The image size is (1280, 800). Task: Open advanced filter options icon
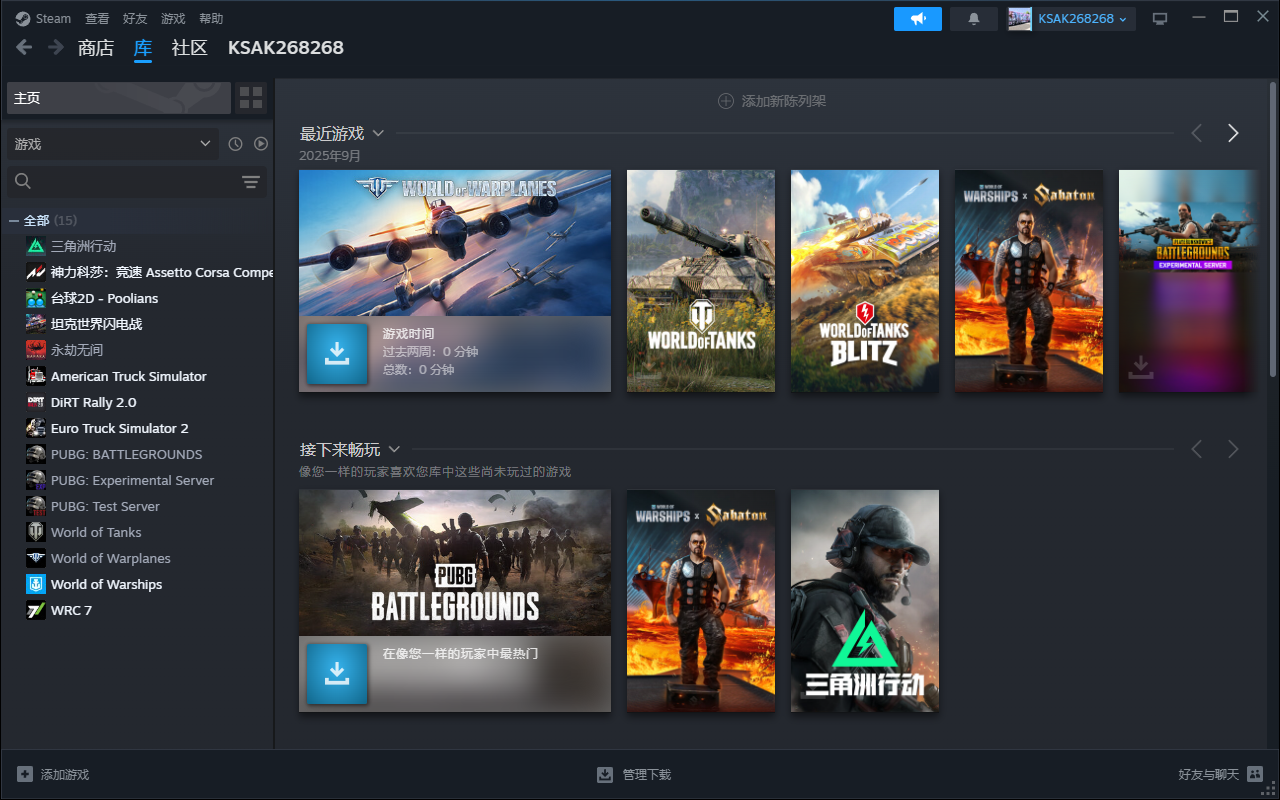(x=250, y=181)
